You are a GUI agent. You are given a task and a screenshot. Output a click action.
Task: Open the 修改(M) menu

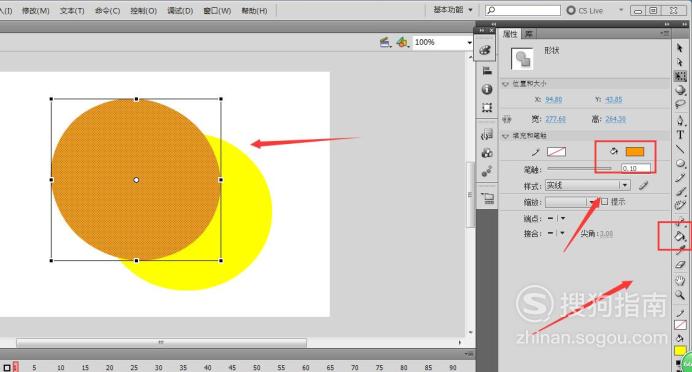36,11
